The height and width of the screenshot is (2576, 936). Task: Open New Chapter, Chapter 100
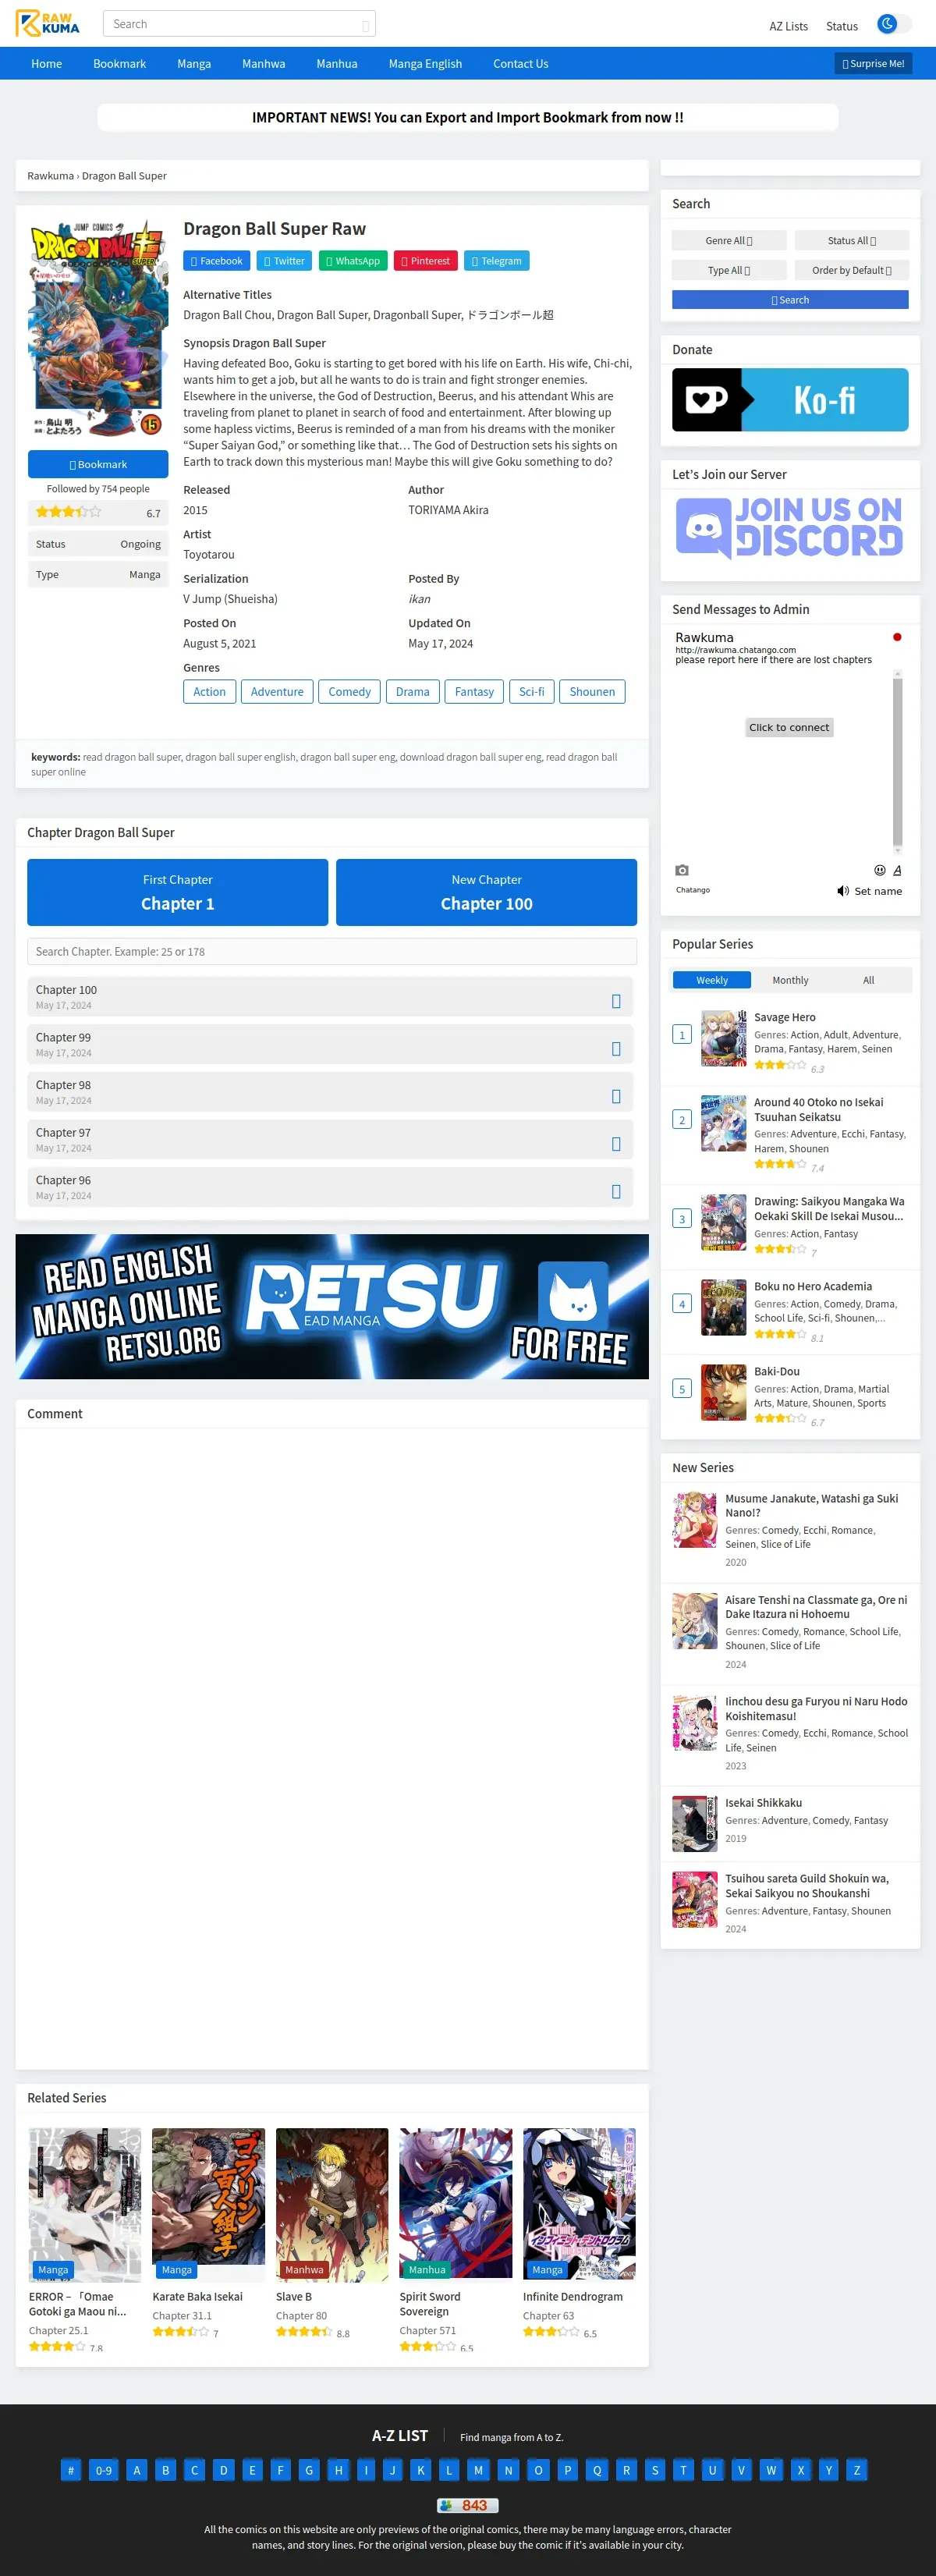(487, 892)
